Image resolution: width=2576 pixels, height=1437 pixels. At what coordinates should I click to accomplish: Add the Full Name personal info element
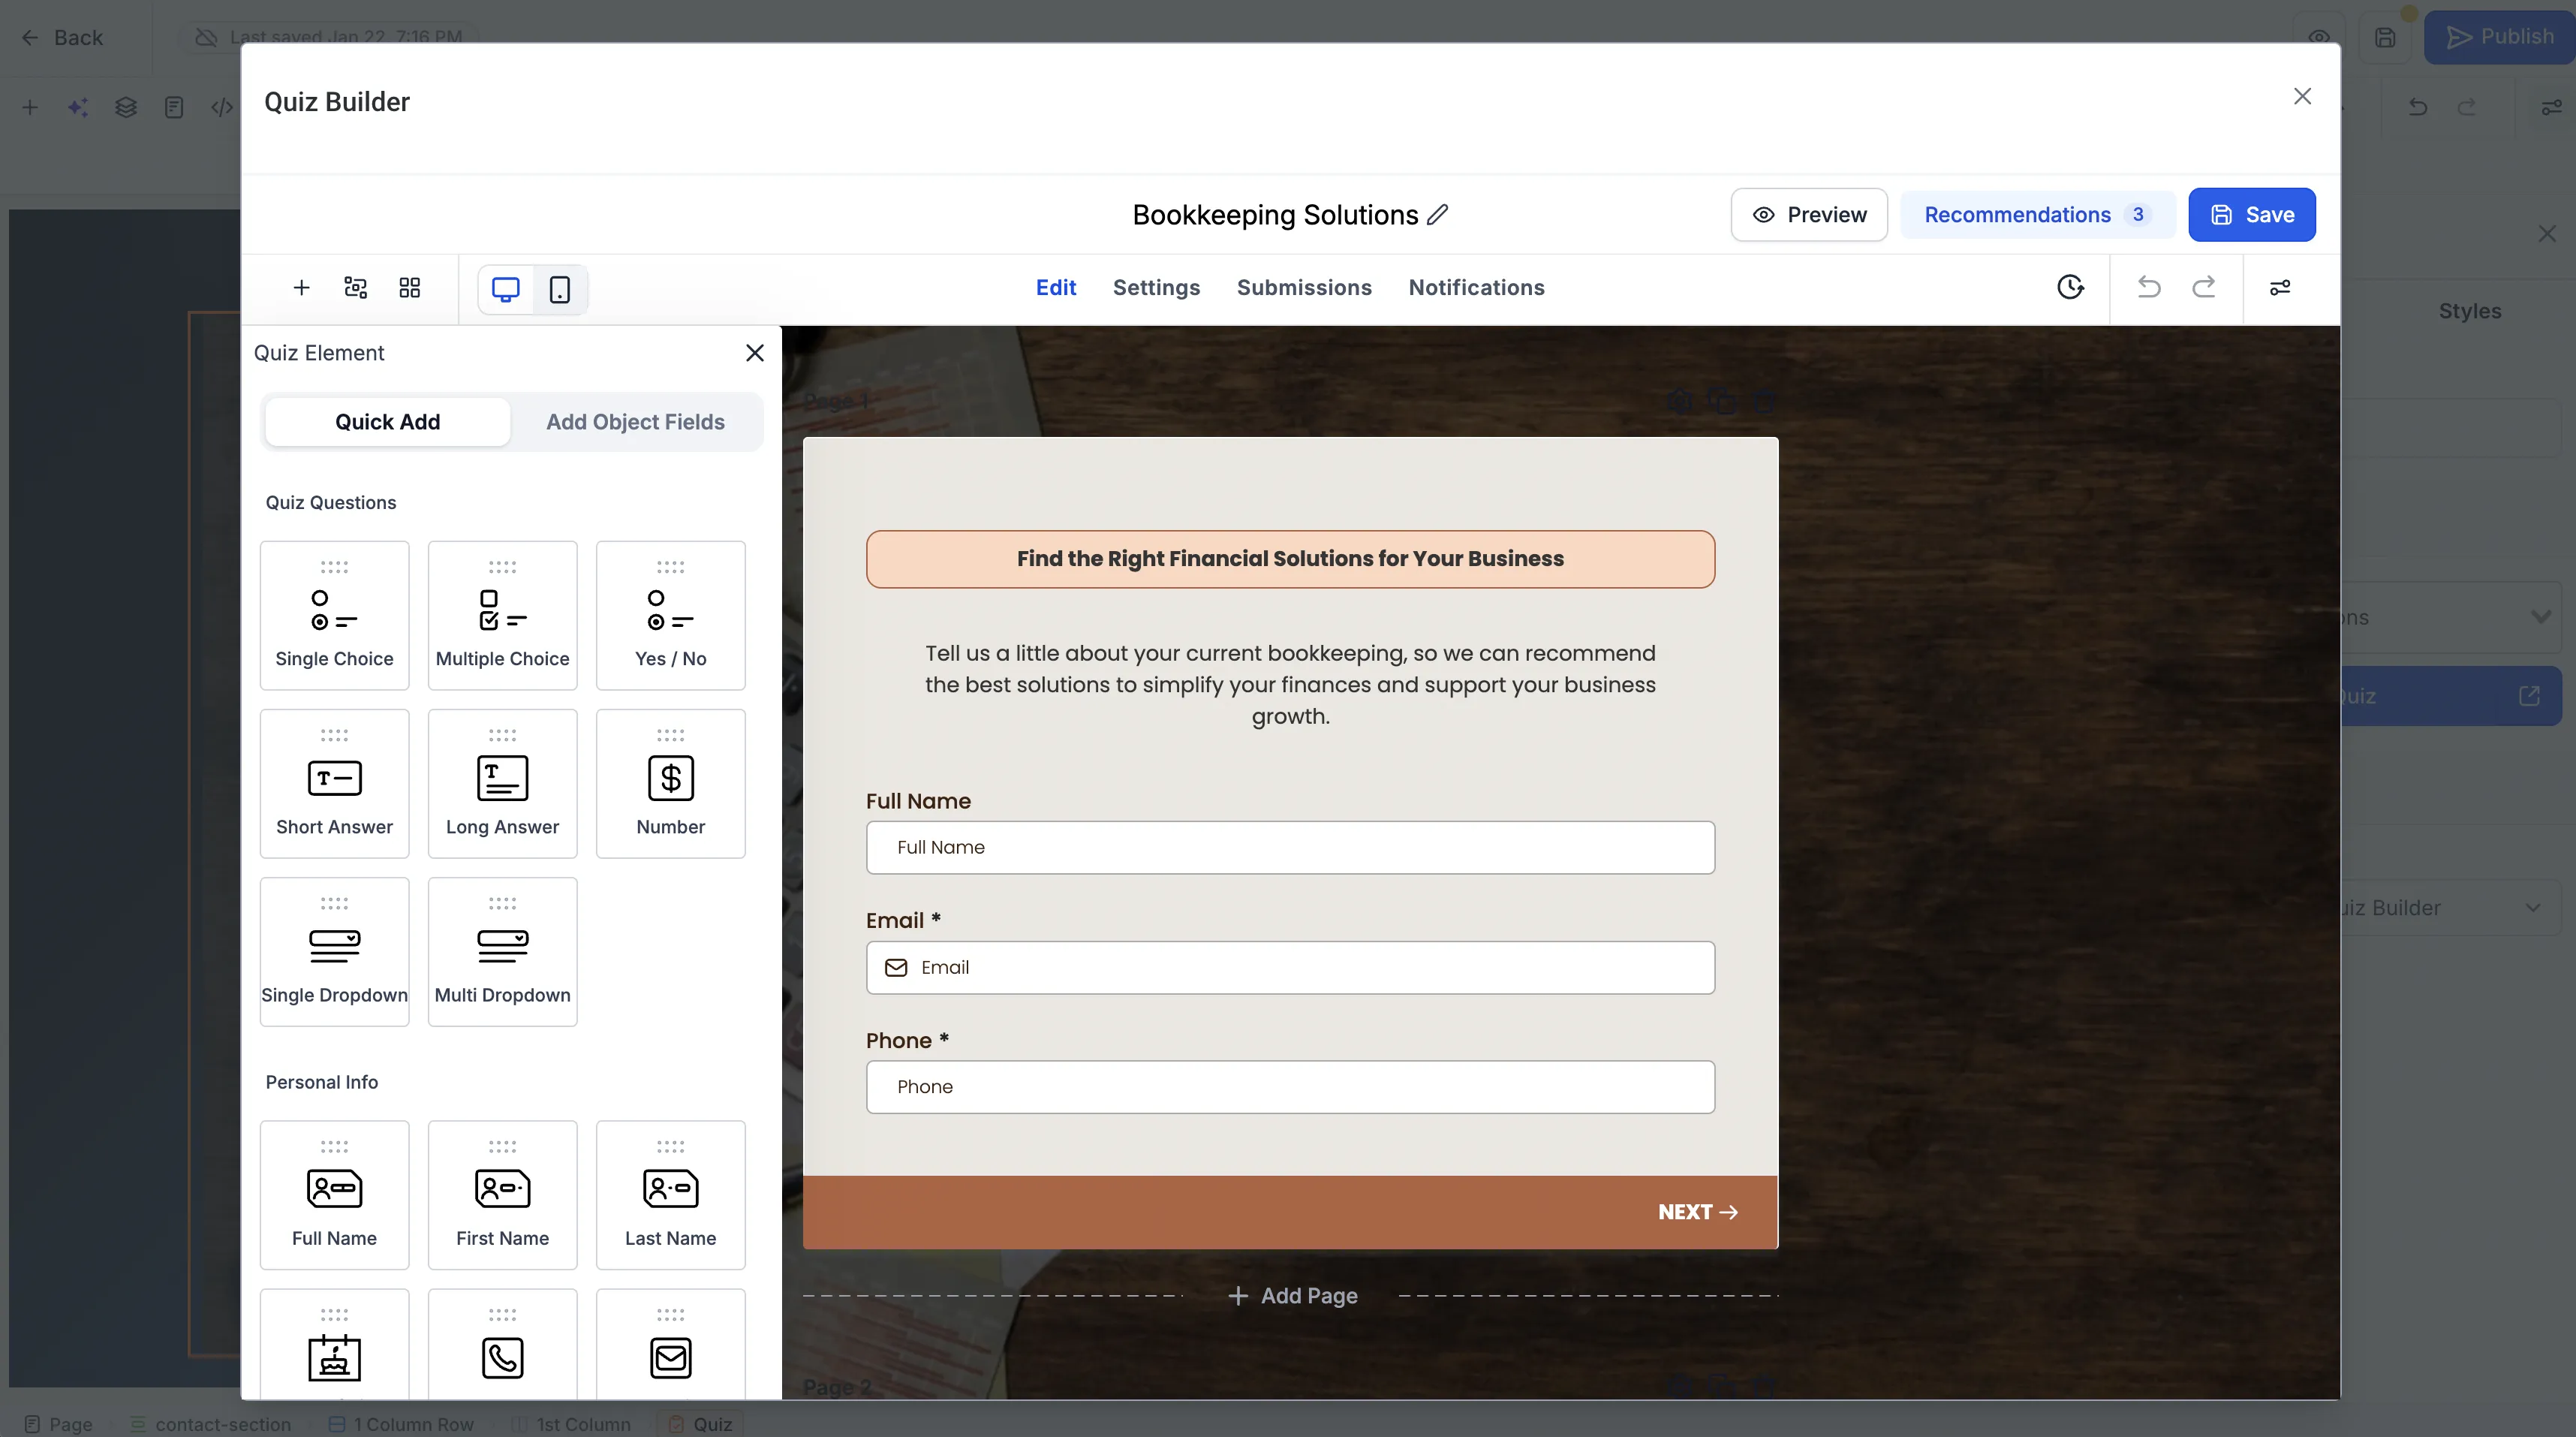click(x=334, y=1194)
